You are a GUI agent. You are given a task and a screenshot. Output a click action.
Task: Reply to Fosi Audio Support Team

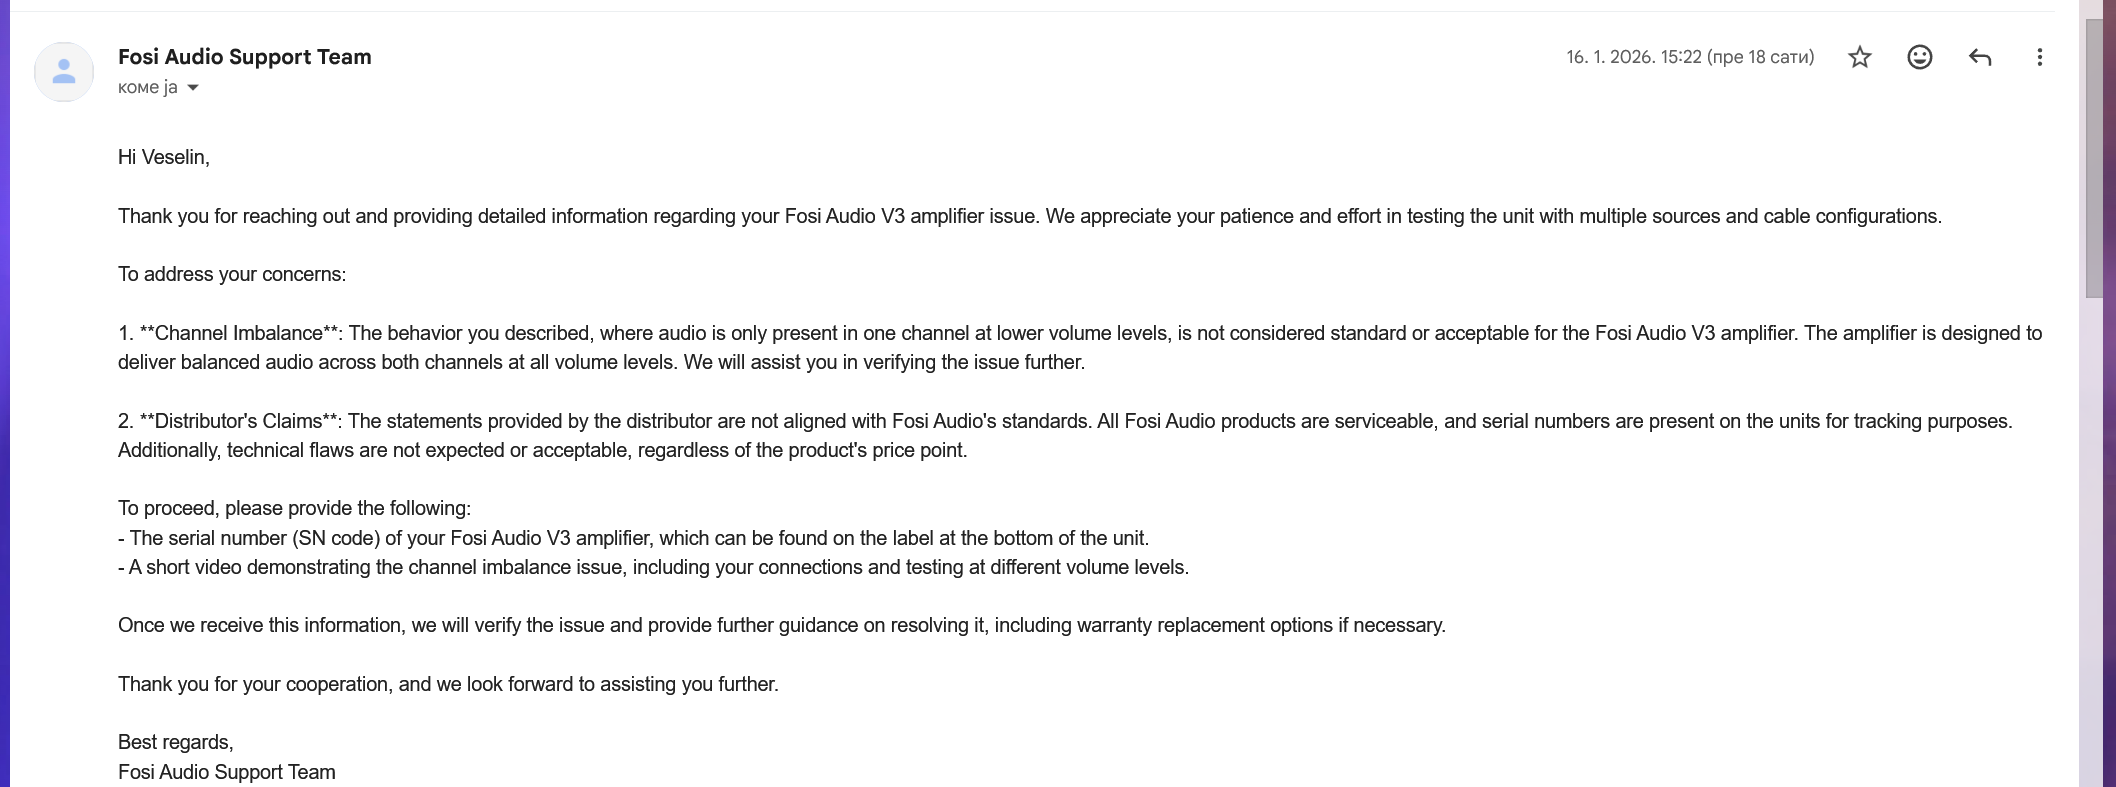coord(1979,57)
